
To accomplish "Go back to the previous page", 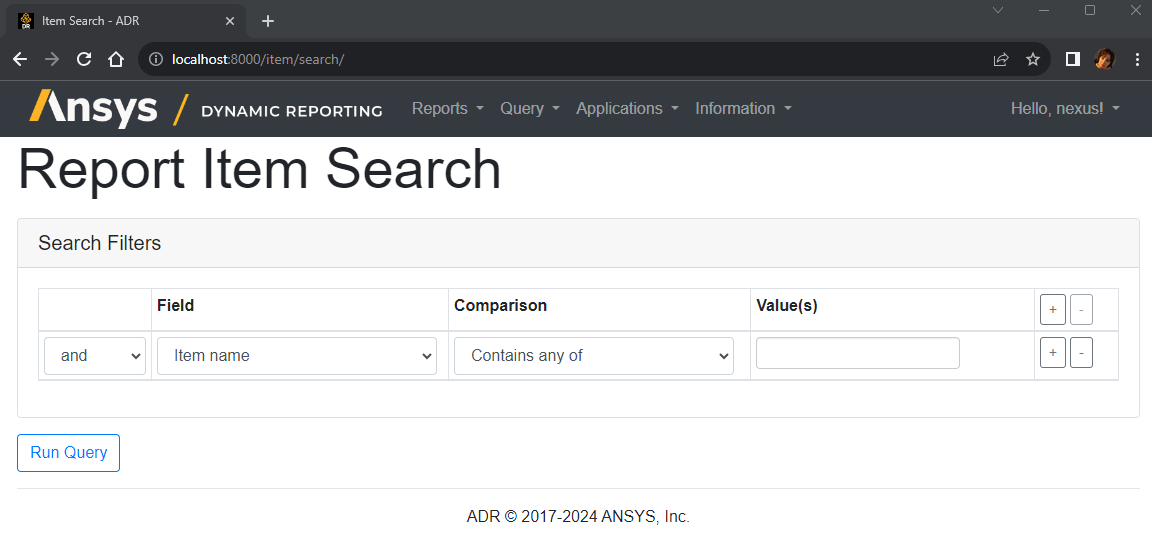I will point(20,60).
